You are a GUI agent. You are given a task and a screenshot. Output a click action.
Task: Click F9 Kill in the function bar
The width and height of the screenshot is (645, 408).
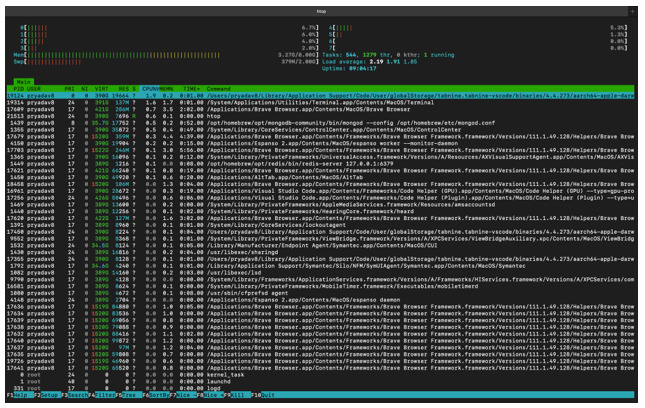[x=237, y=395]
